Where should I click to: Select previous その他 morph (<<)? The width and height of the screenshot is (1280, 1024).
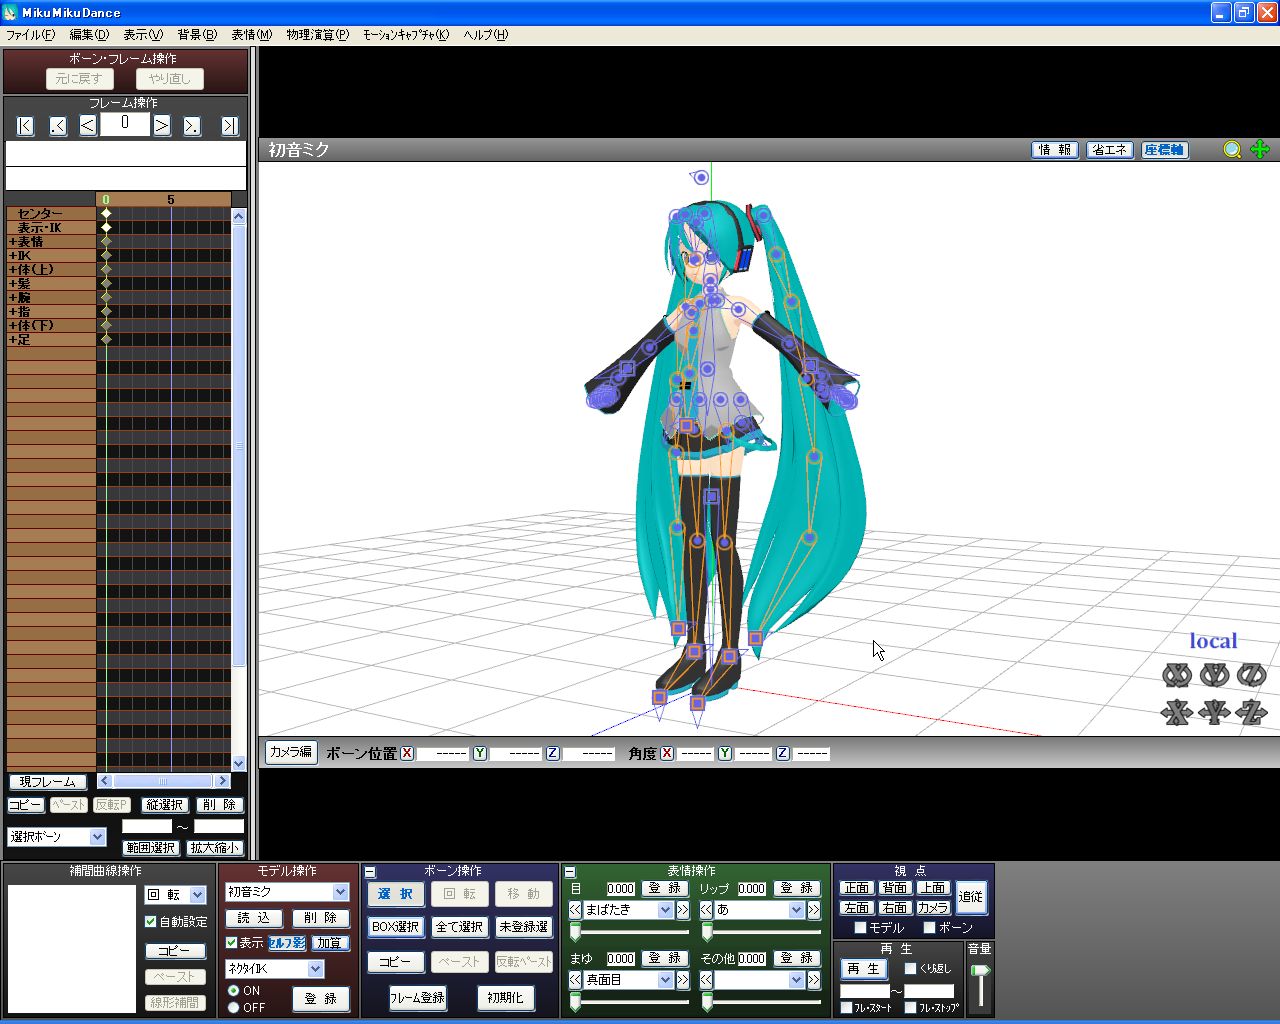[x=706, y=980]
